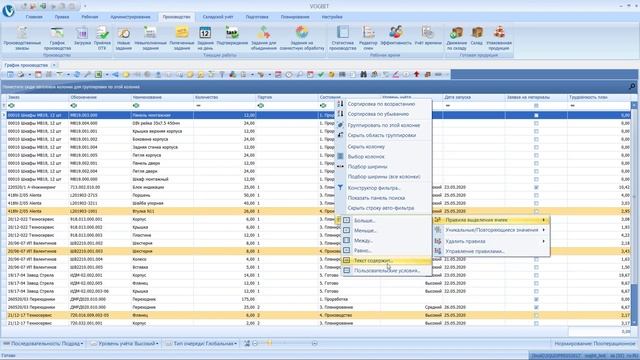Image resolution: width=640 pixels, height=360 pixels.
Task: Open Производственные заказы in the ribbon
Action: point(22,38)
